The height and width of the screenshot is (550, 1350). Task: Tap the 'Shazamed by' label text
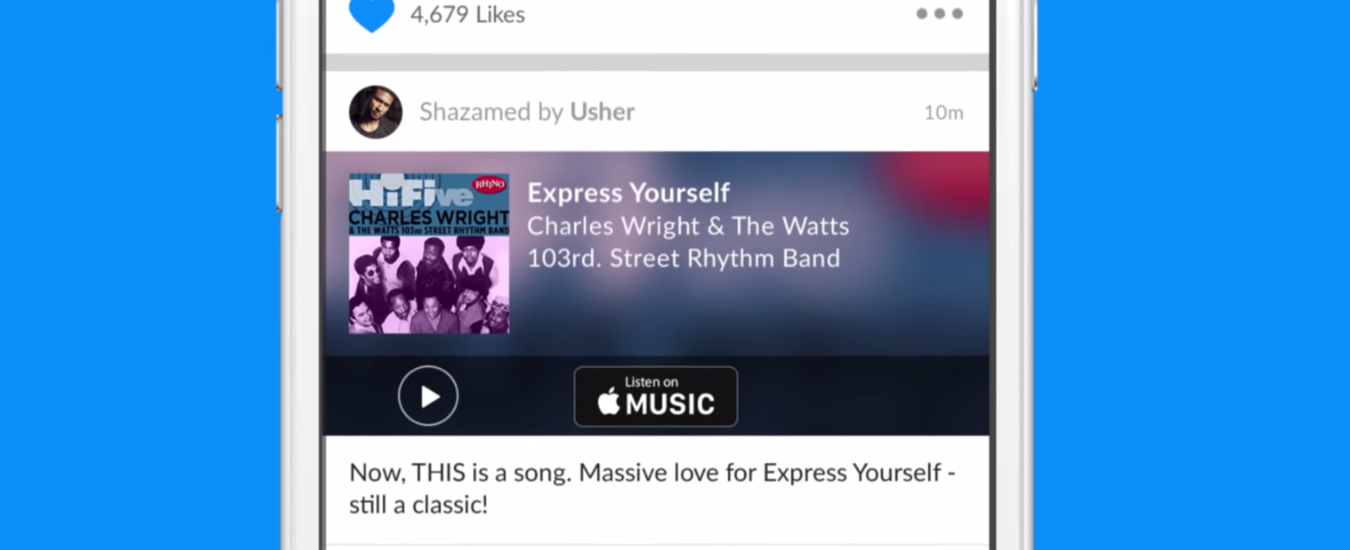[x=491, y=112]
